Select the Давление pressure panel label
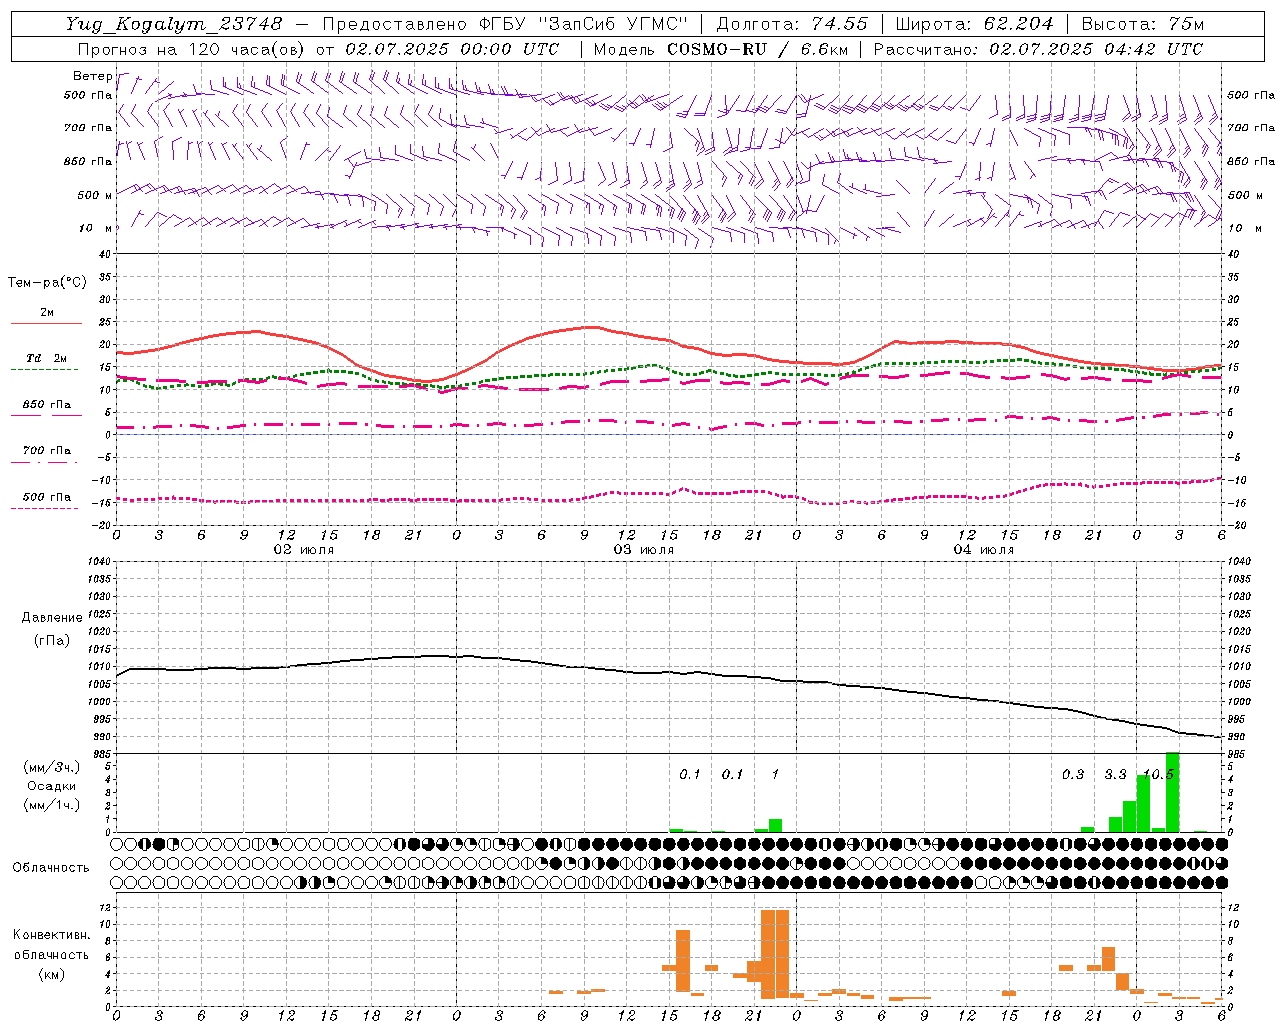 point(52,618)
